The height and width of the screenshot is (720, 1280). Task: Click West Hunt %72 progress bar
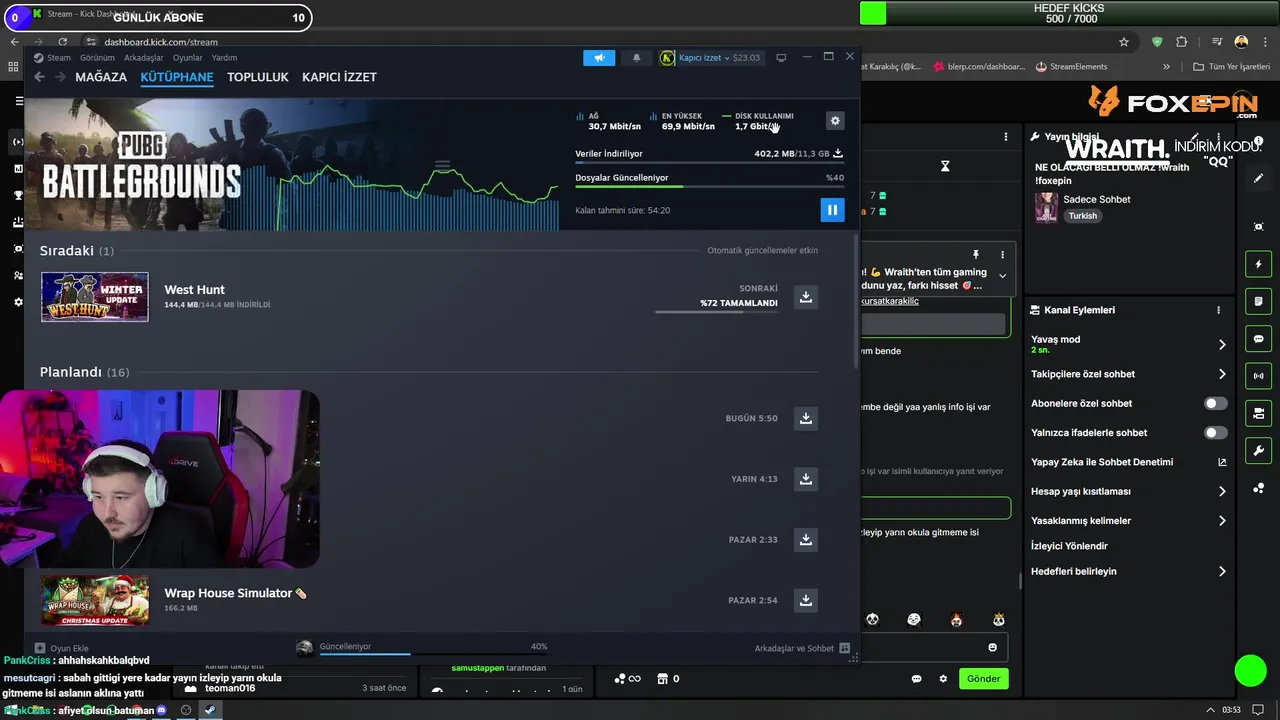pos(716,312)
